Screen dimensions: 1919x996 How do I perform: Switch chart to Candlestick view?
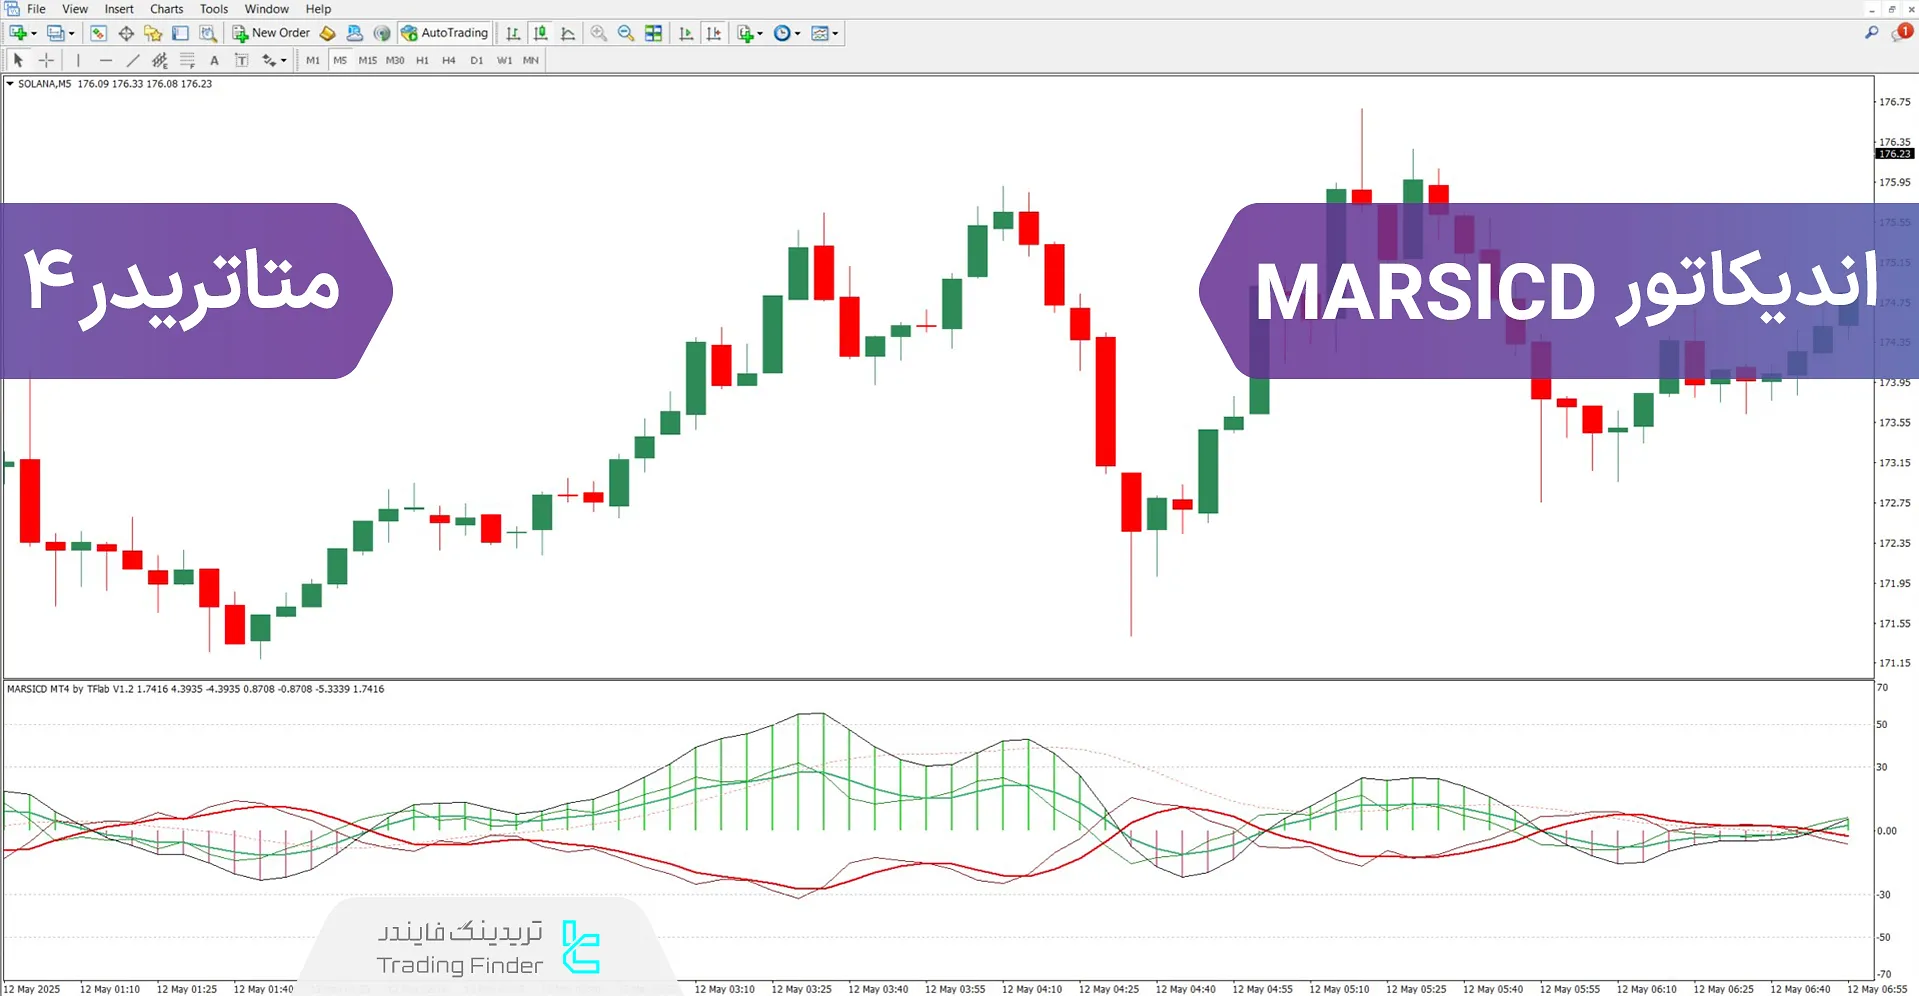tap(540, 33)
